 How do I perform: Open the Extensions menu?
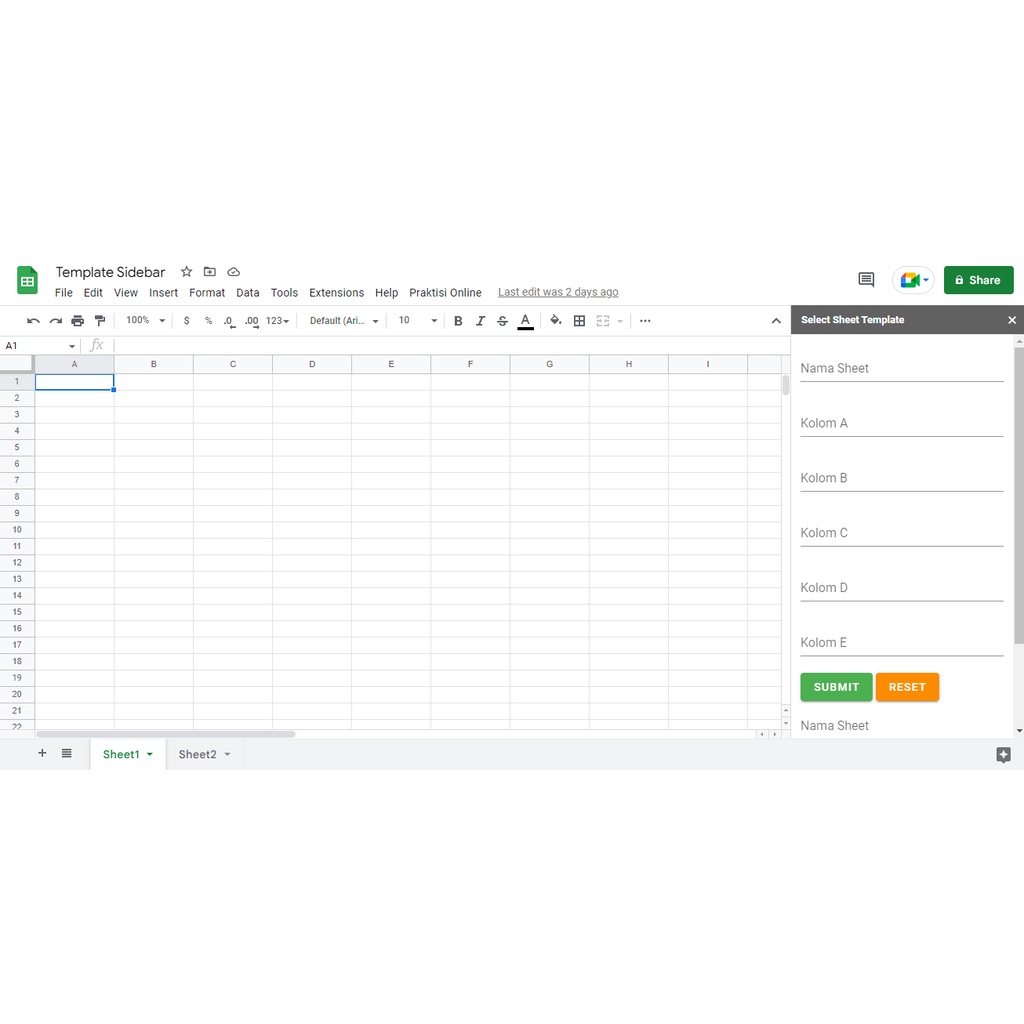pos(336,292)
